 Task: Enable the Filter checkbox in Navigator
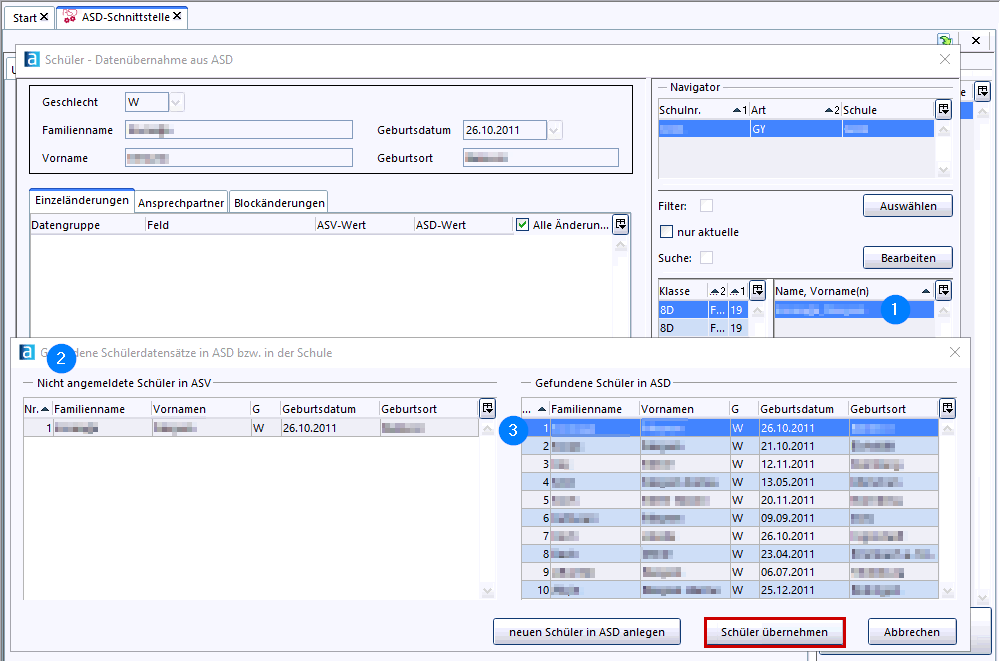pos(706,205)
